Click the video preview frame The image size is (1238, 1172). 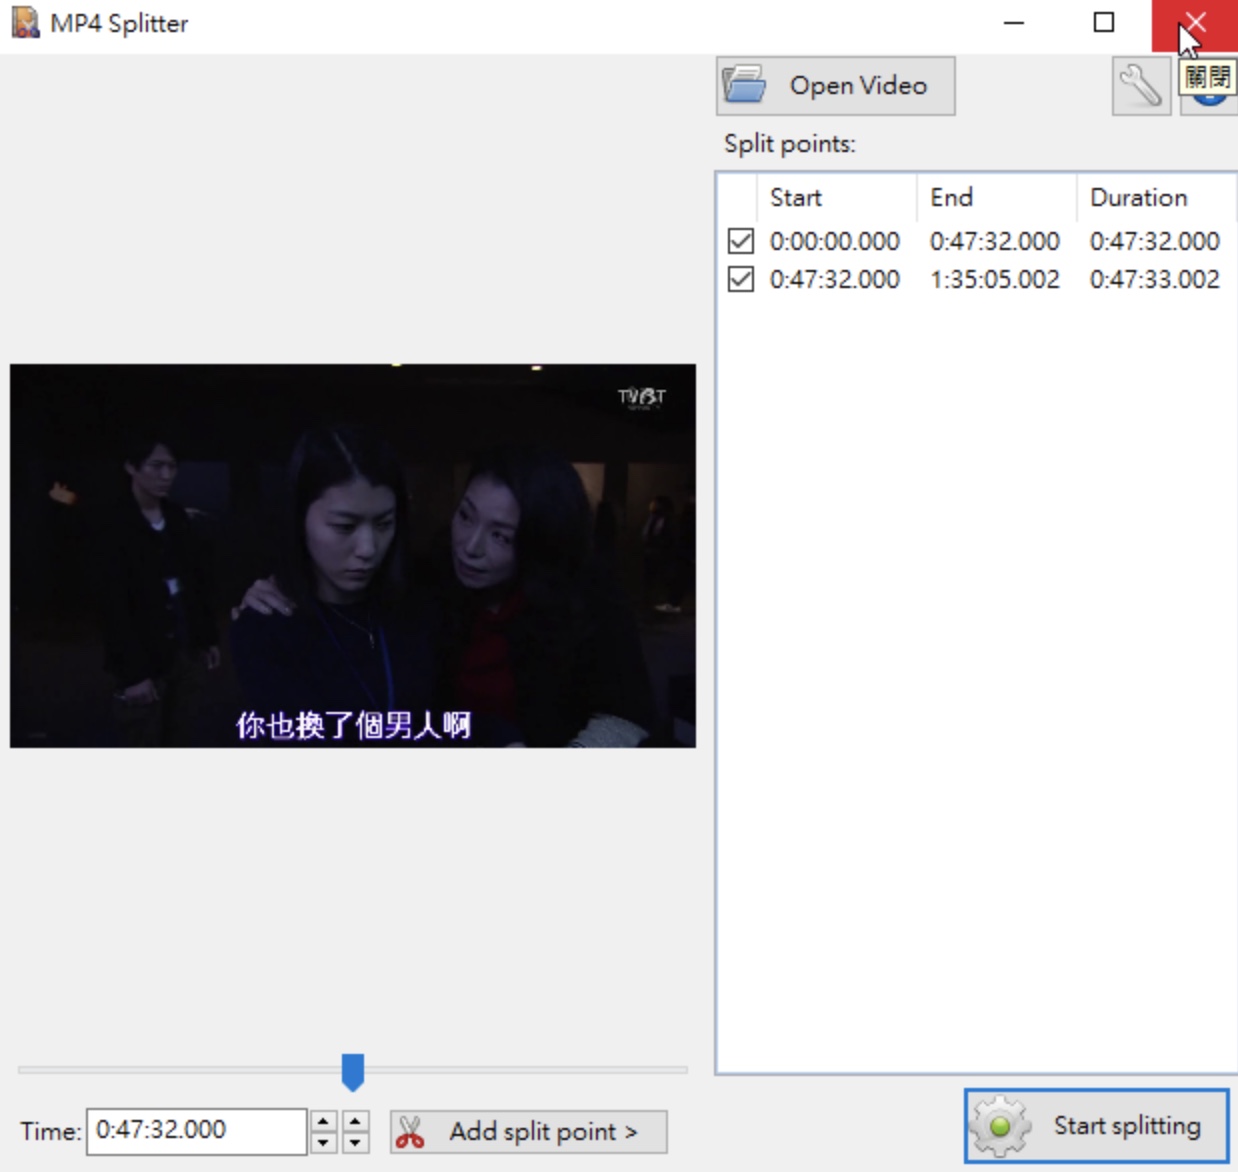pyautogui.click(x=353, y=556)
